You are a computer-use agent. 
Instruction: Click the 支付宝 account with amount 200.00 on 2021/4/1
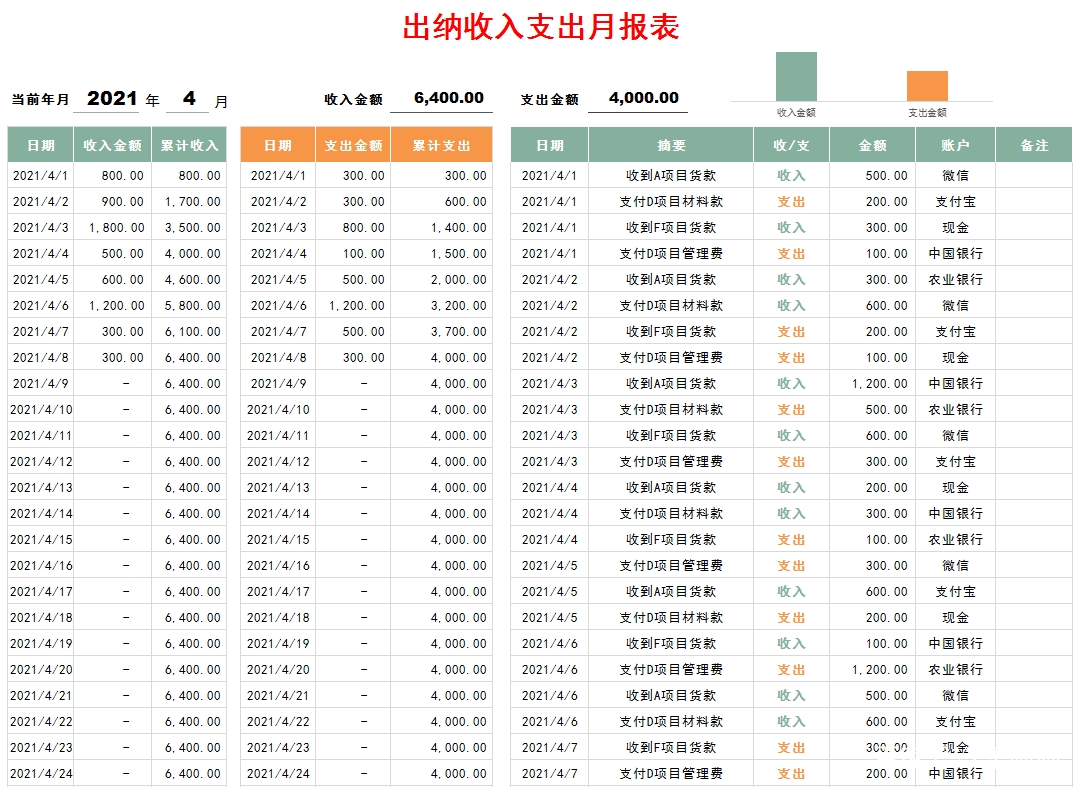click(x=955, y=202)
